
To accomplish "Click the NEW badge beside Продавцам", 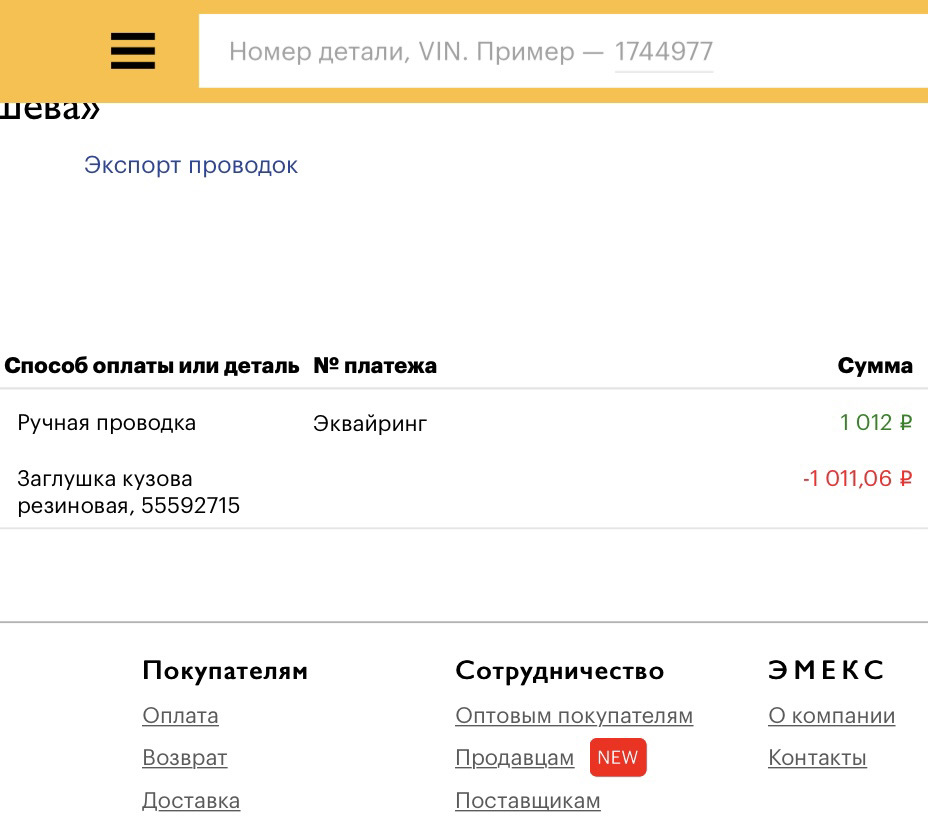I will pos(617,757).
